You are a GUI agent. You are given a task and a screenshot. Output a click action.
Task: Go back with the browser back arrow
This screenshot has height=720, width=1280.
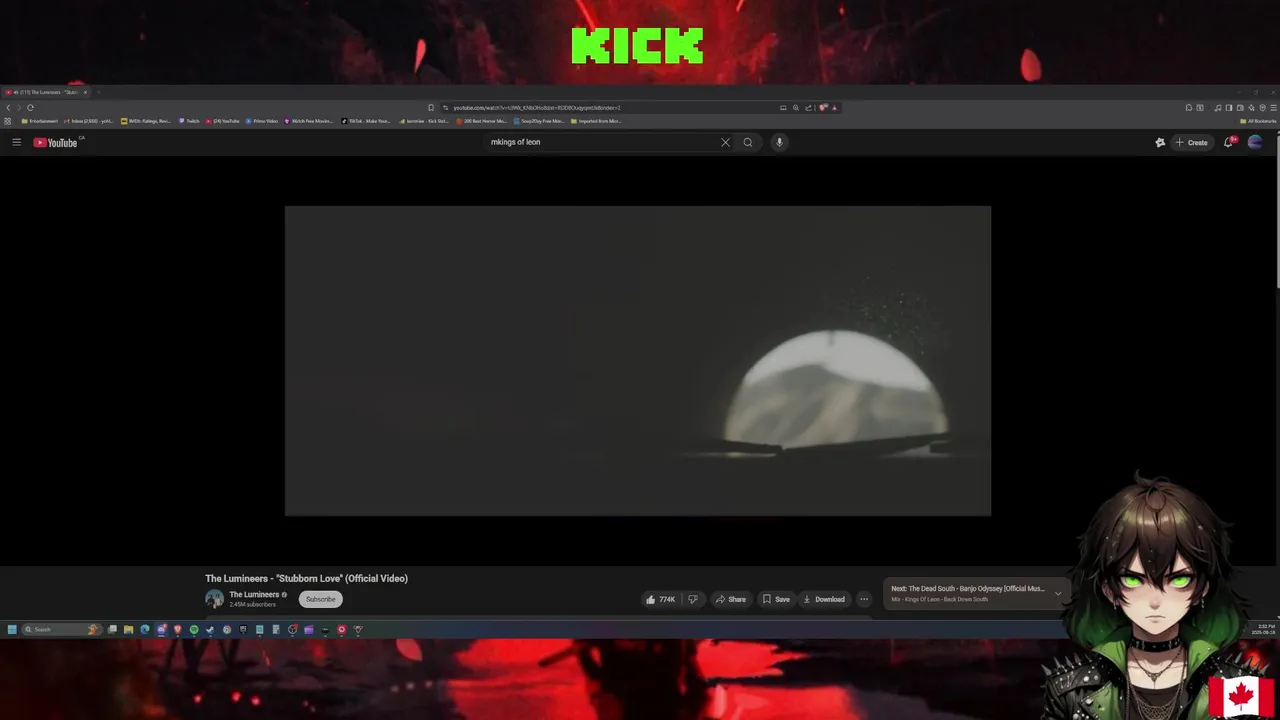pos(8,107)
